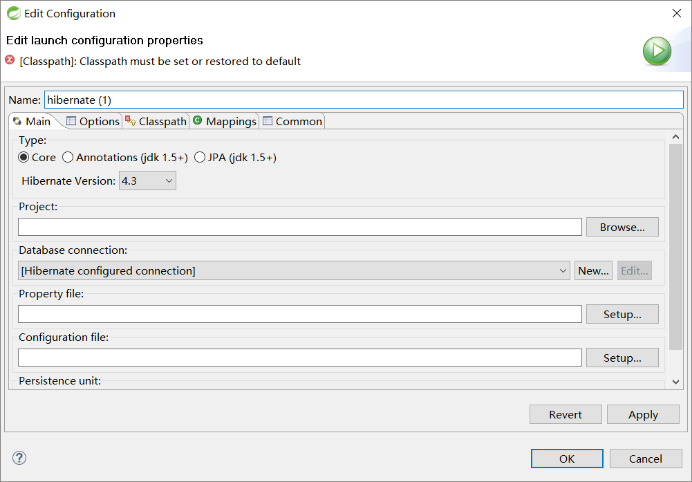The image size is (692, 482).
Task: Click the green run launch icon
Action: [x=657, y=51]
